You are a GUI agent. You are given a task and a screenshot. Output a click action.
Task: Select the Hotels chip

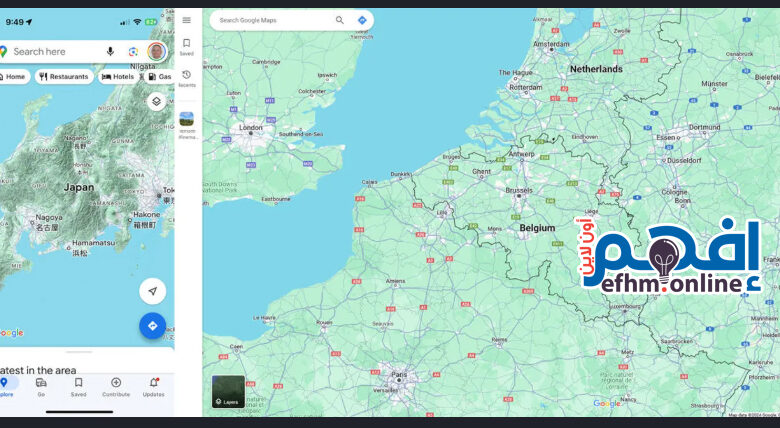(118, 77)
